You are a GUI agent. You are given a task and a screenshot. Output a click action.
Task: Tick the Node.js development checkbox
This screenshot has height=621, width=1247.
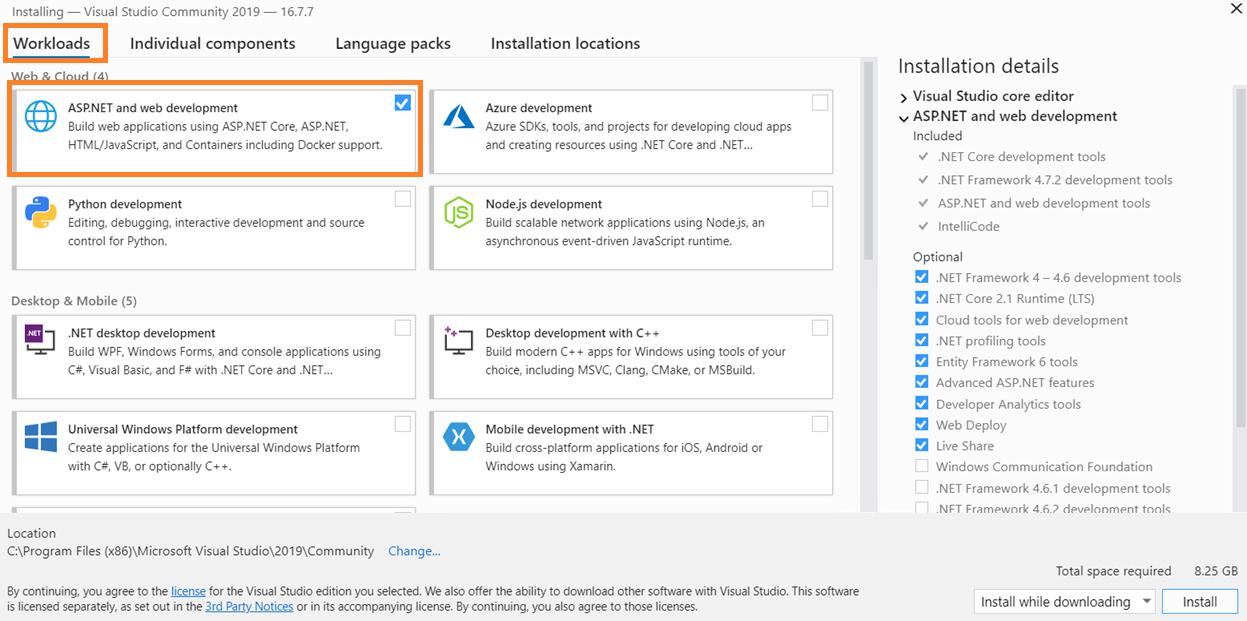(820, 199)
